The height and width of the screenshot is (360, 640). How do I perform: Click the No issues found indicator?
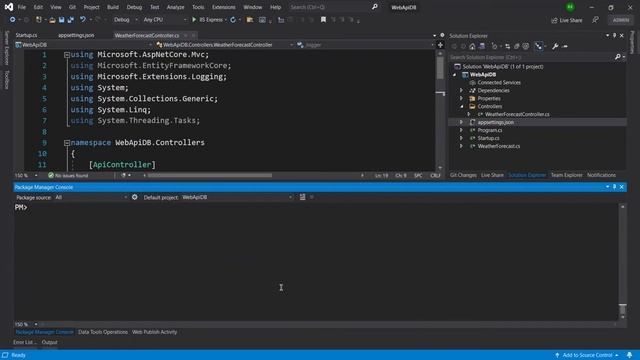pyautogui.click(x=68, y=176)
